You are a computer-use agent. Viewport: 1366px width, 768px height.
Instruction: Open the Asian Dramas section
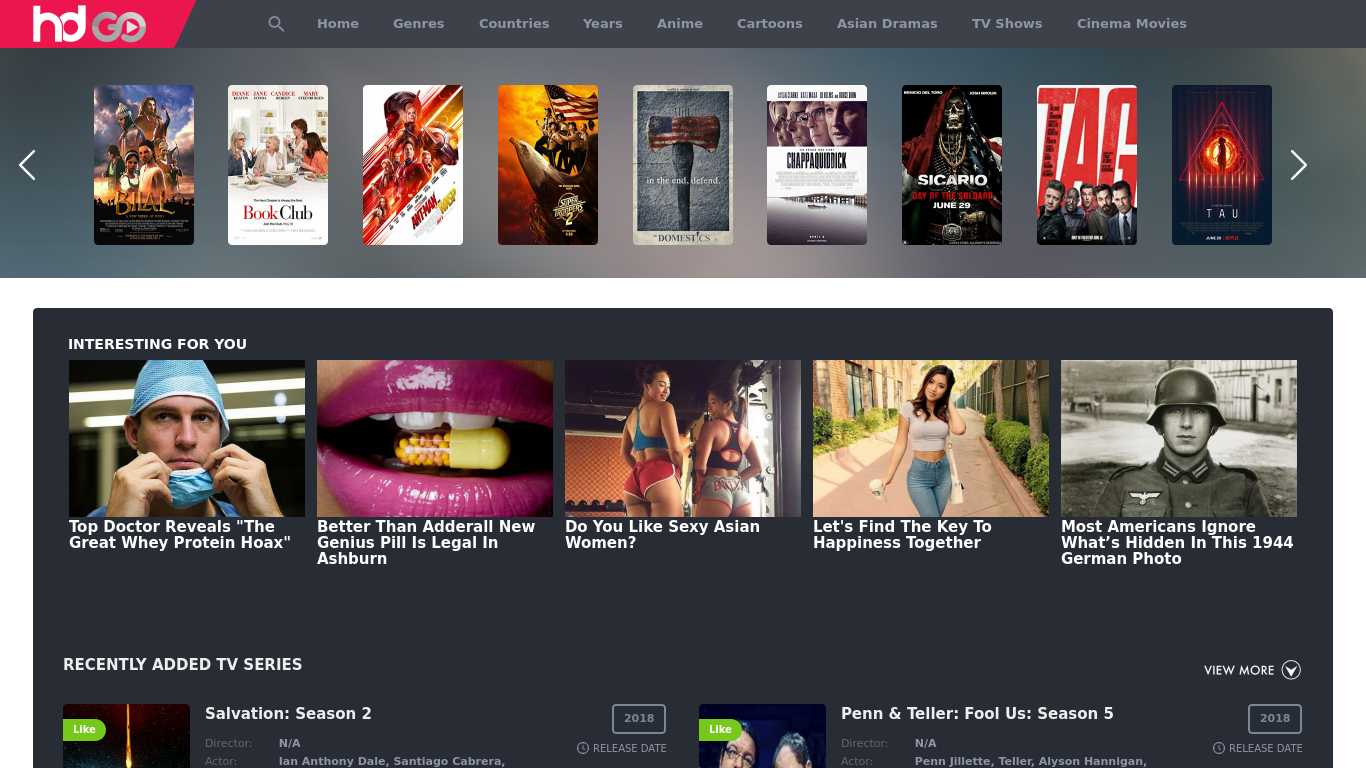887,24
